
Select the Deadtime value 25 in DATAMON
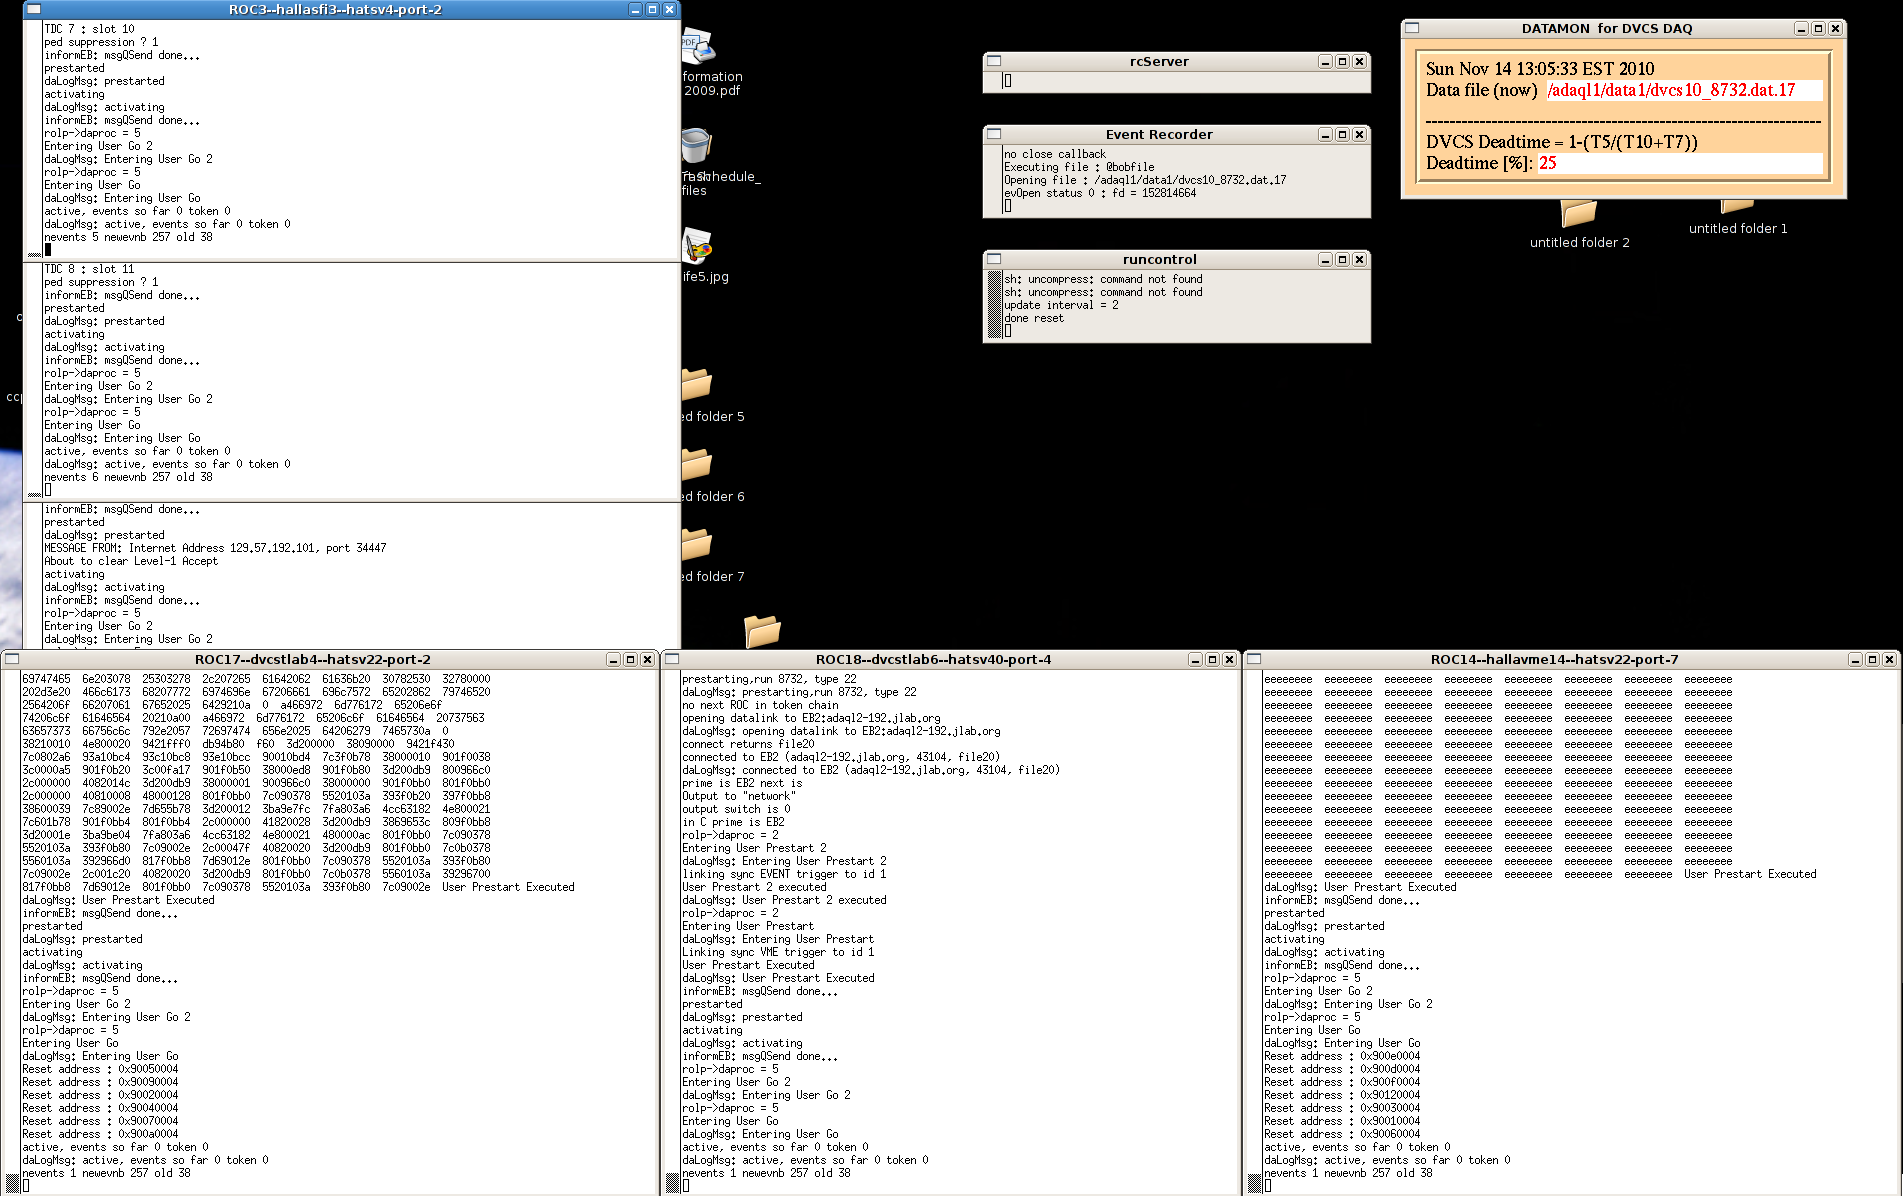click(1547, 163)
